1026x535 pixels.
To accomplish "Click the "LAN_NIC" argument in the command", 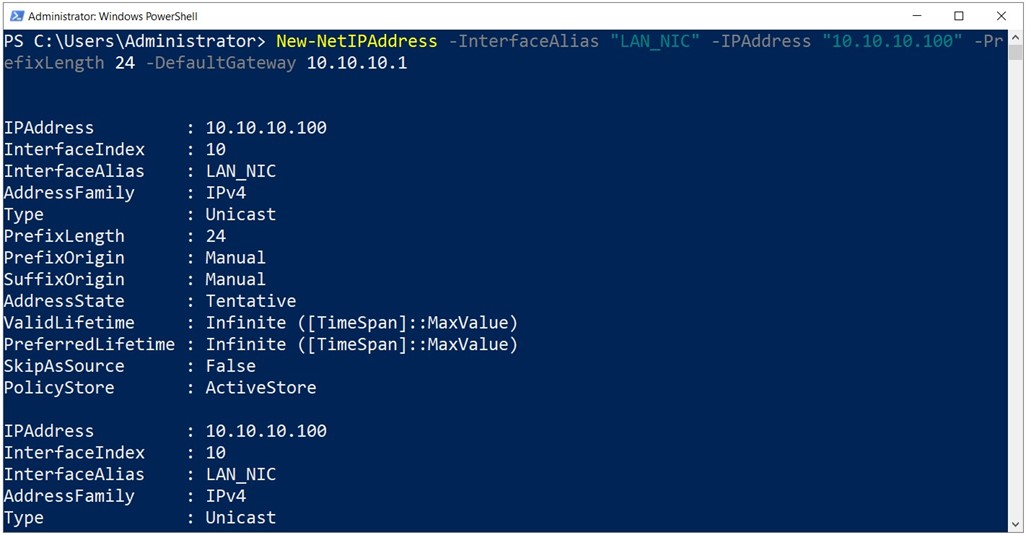I will (x=655, y=41).
